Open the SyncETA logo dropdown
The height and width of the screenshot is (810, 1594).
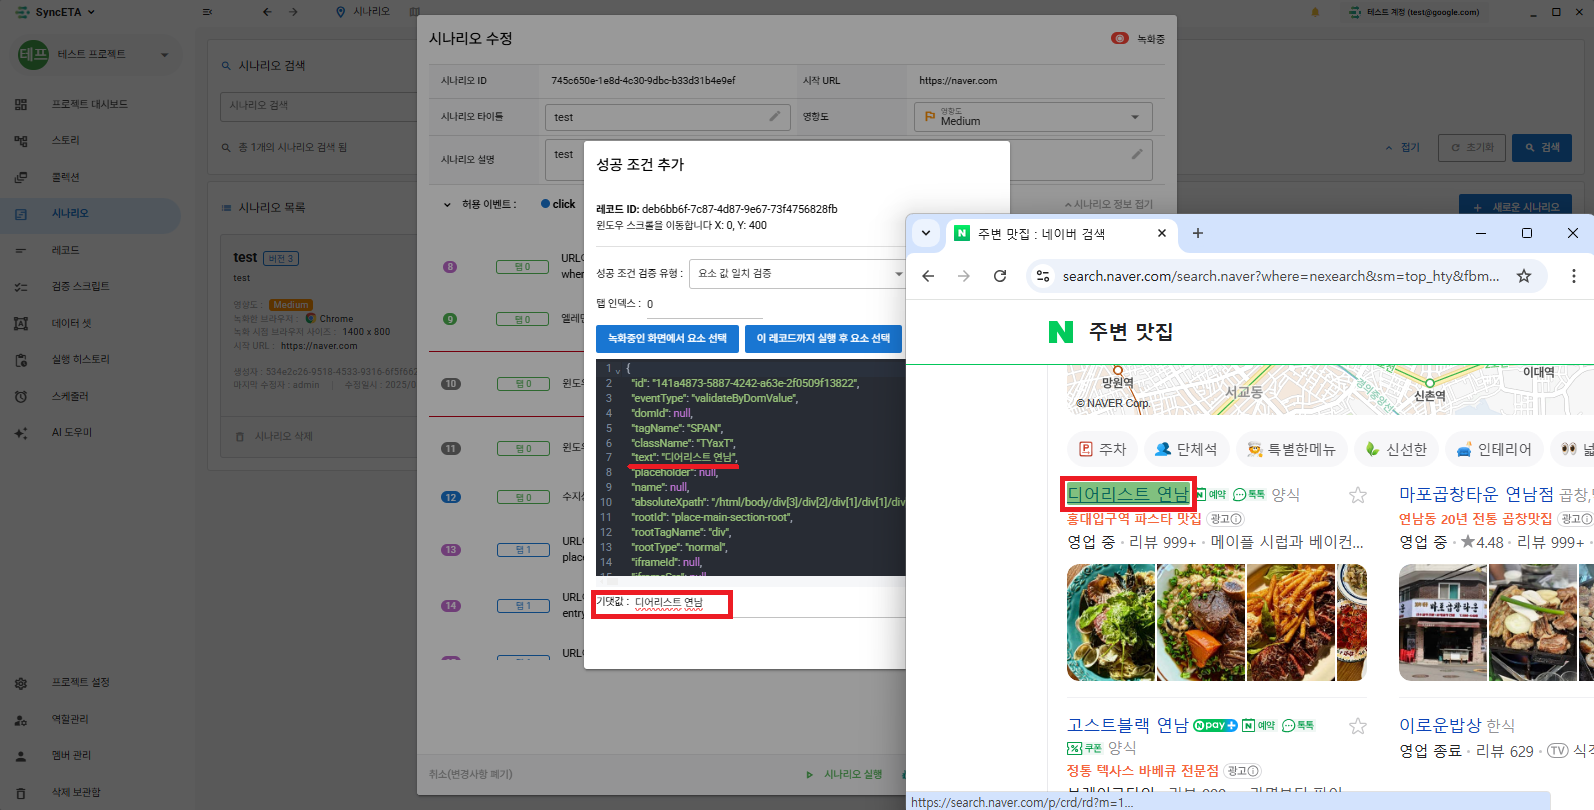tap(57, 12)
